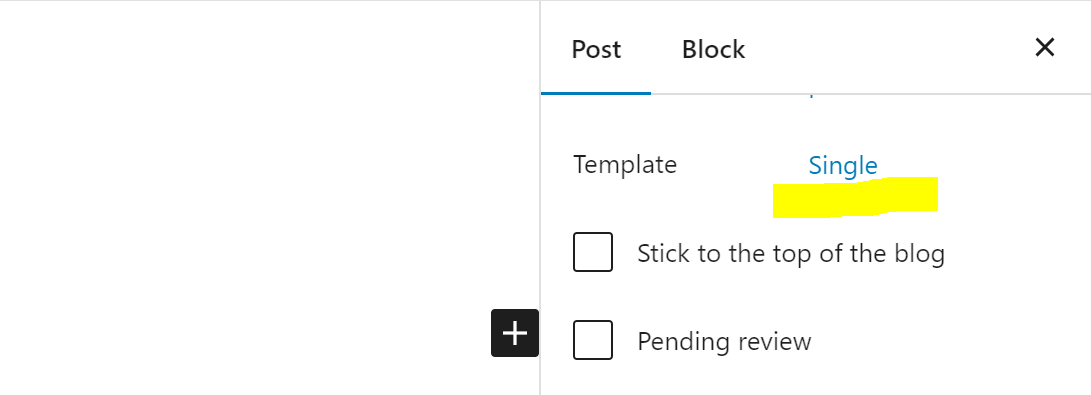Click the Template row label

pos(625,165)
